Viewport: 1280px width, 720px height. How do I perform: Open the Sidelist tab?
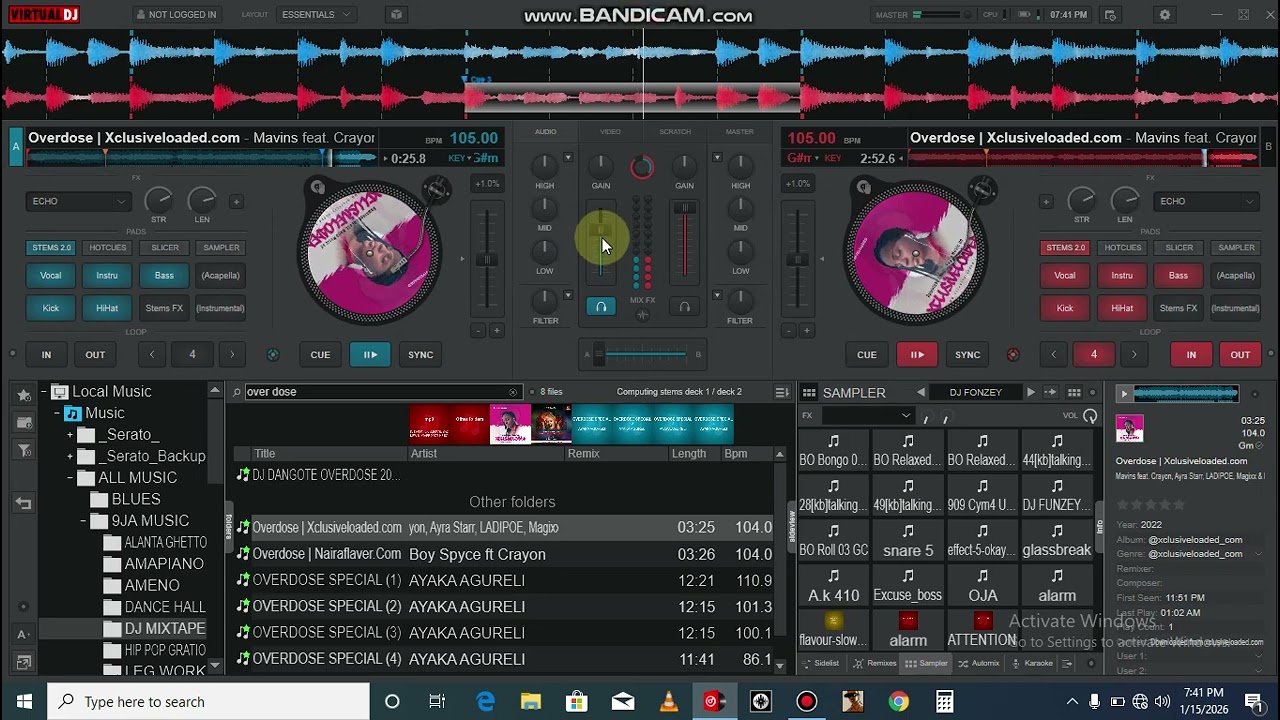pos(821,663)
